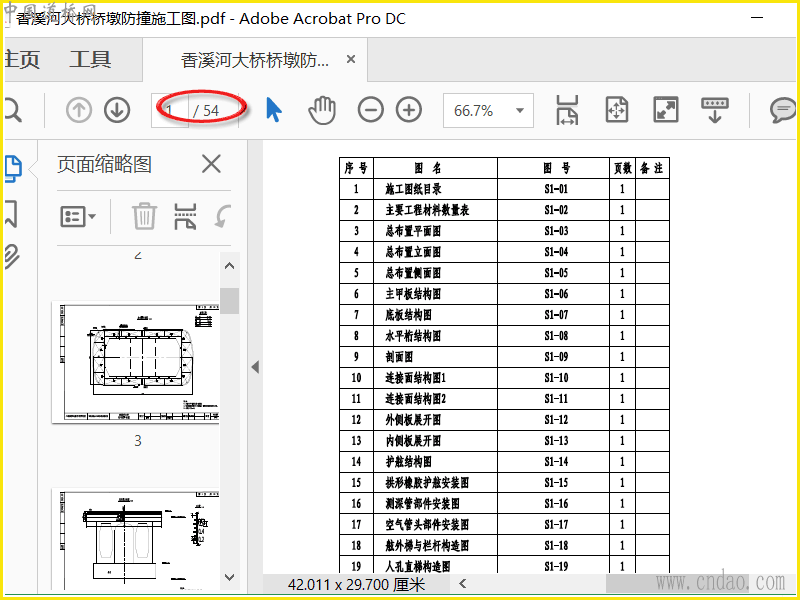Switch to the 主页 tab
Viewport: 800px width, 600px height.
(21, 59)
